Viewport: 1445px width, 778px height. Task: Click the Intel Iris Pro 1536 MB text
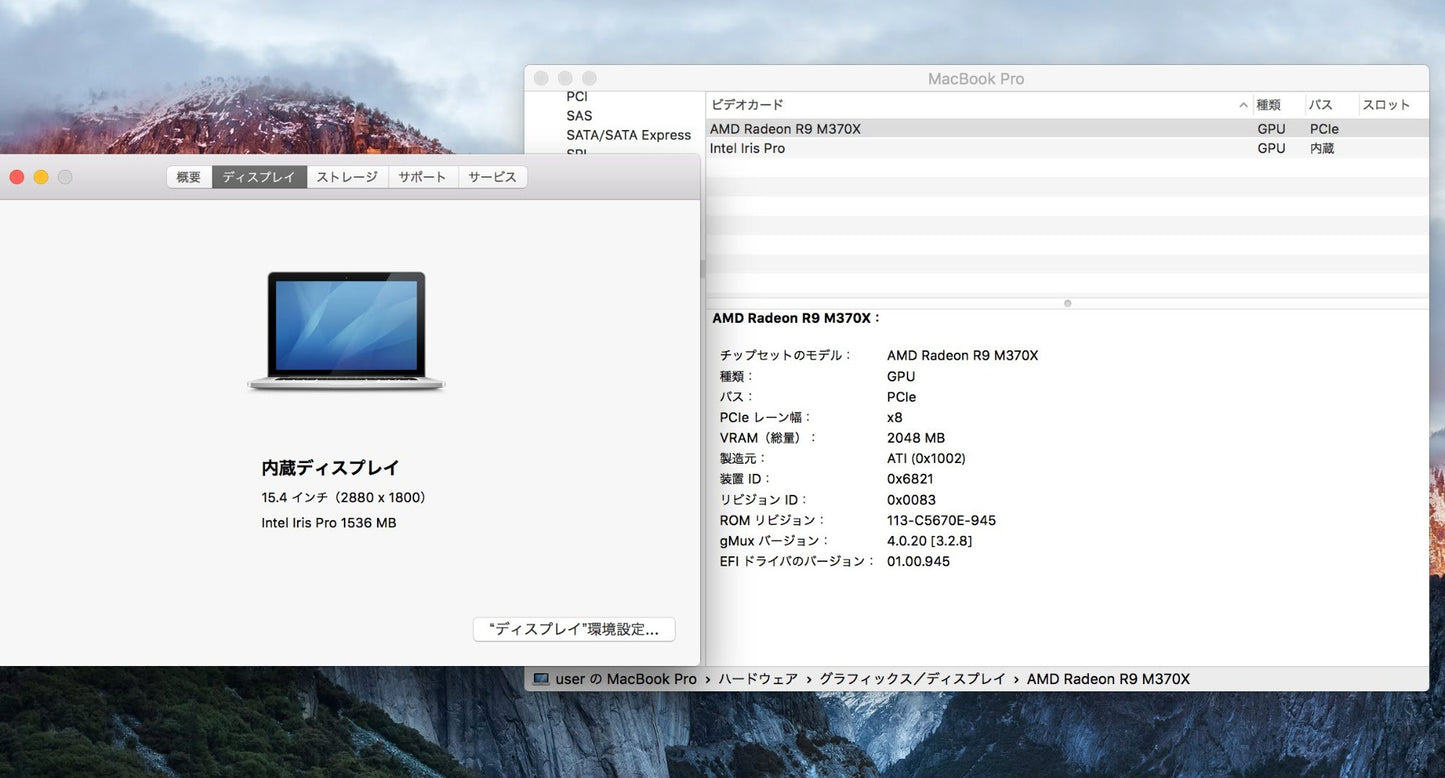(x=329, y=523)
